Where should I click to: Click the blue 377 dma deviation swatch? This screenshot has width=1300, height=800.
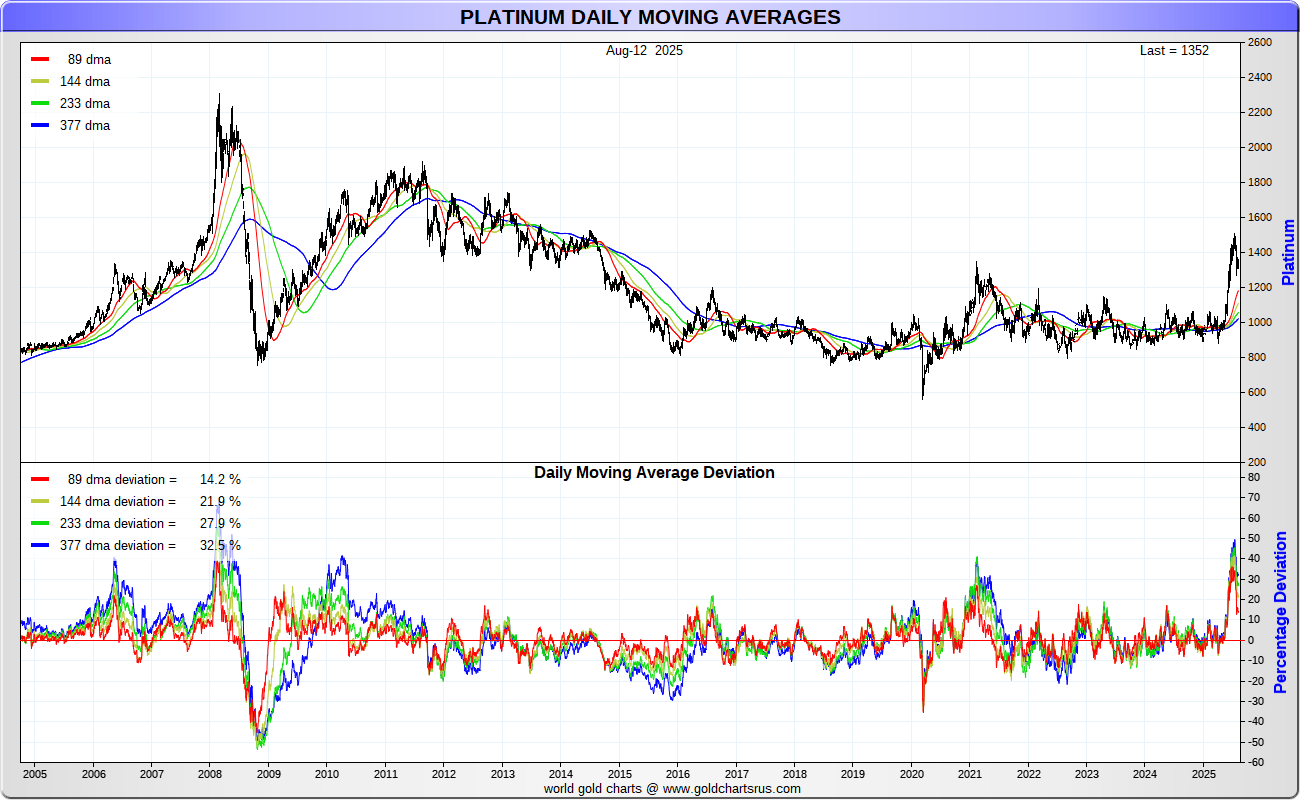(x=40, y=545)
